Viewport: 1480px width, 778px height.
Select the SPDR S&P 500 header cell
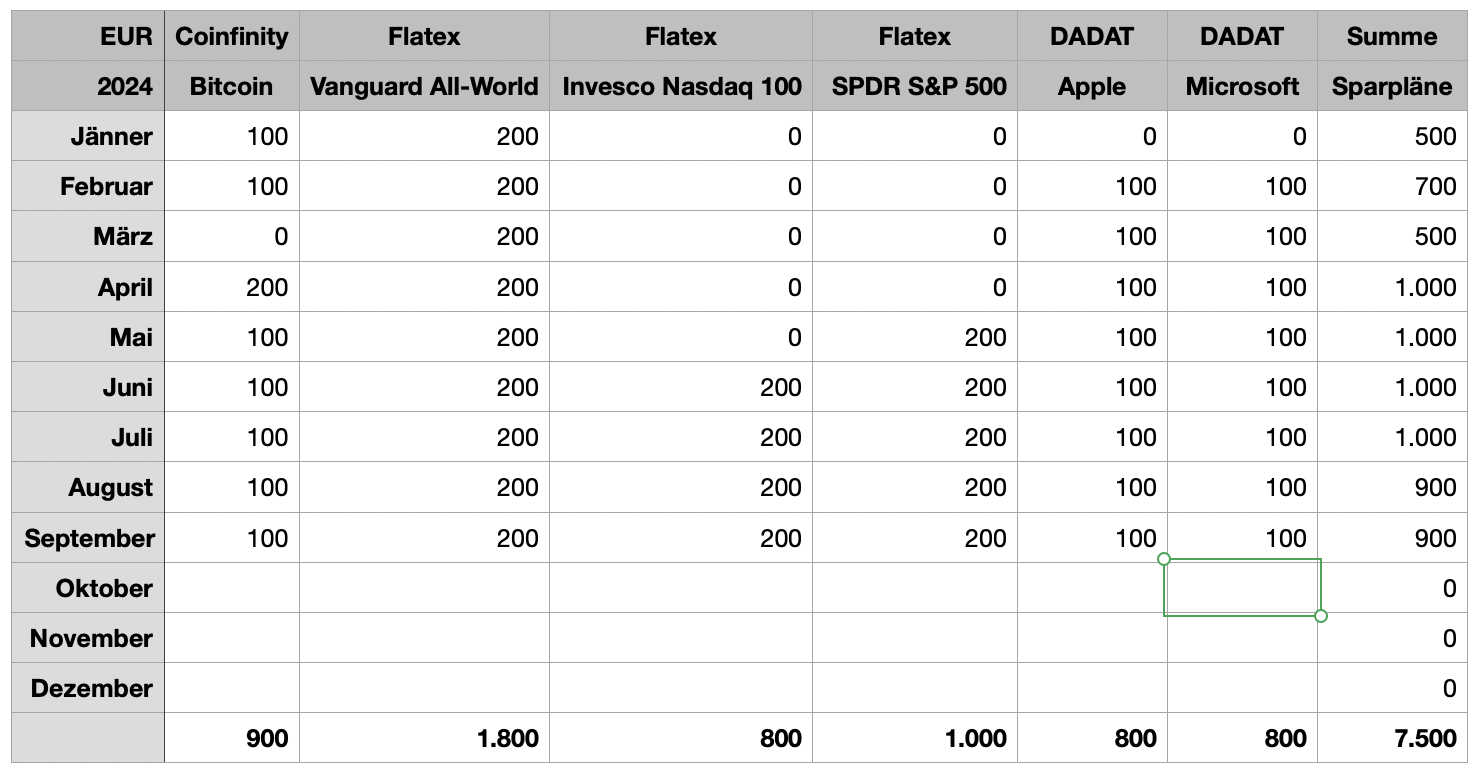pyautogui.click(x=914, y=87)
